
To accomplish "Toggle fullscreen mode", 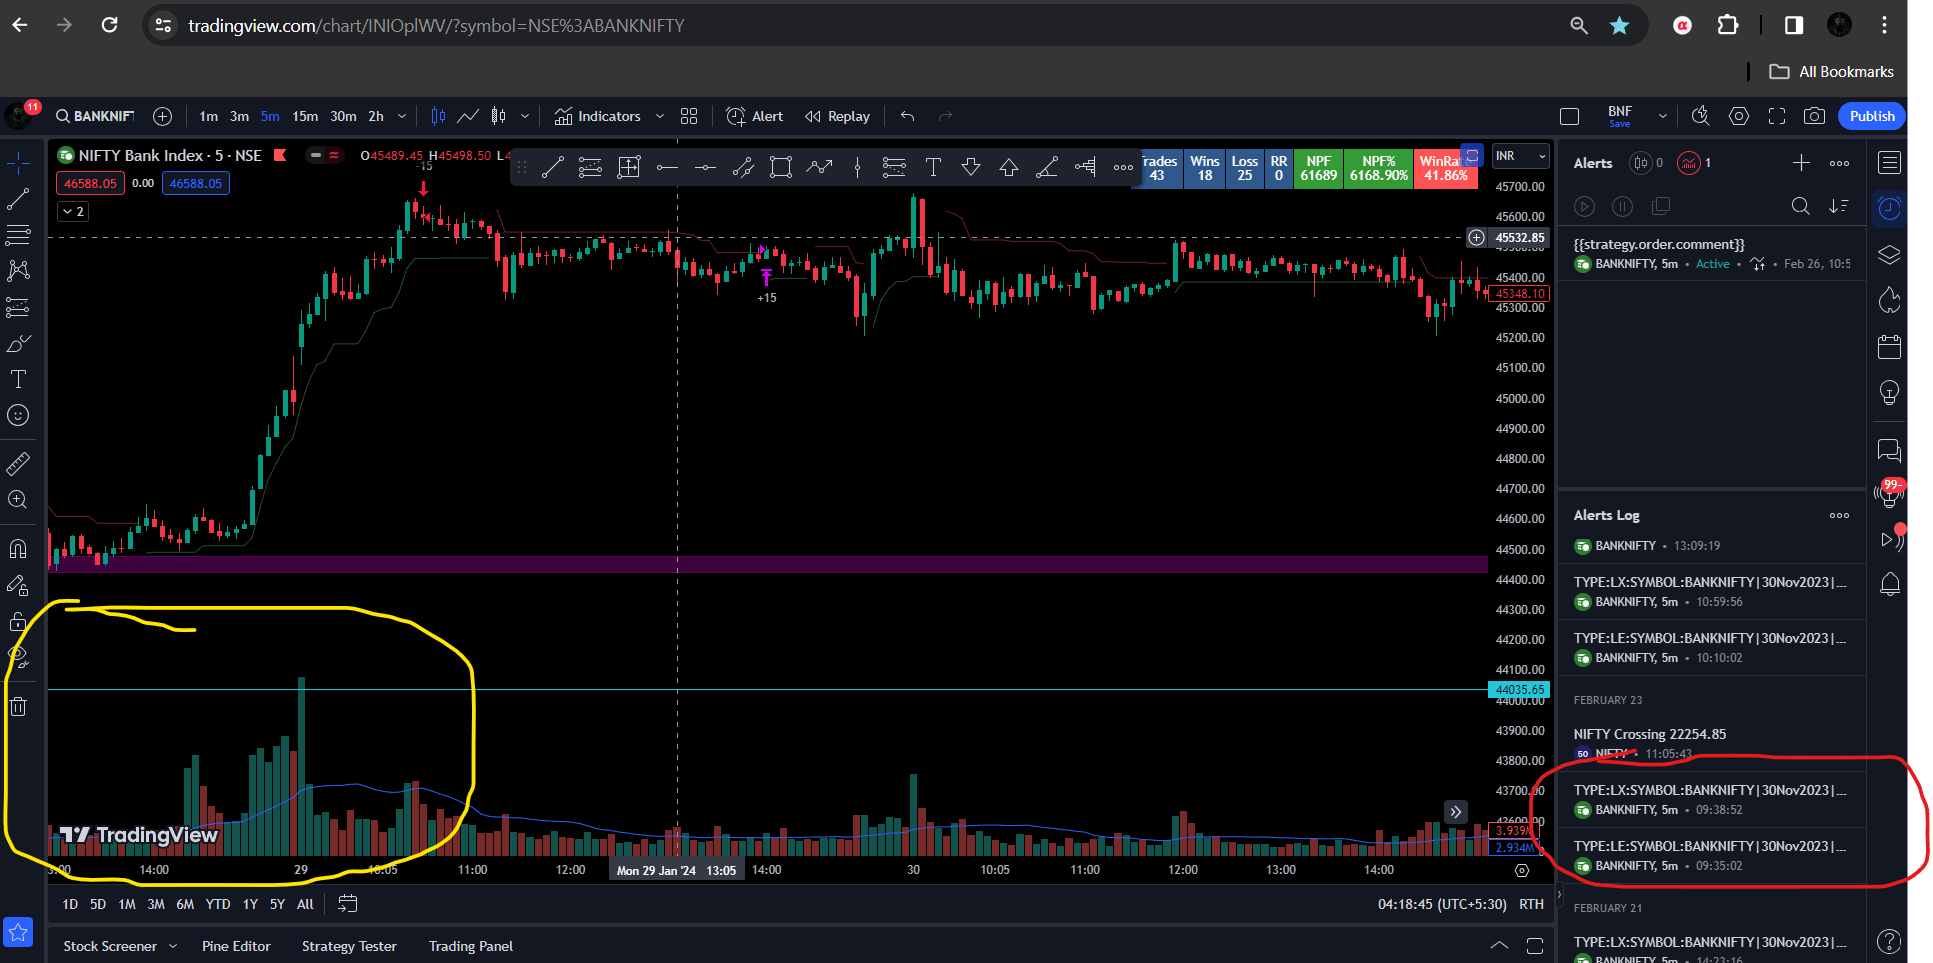I will click(1777, 116).
